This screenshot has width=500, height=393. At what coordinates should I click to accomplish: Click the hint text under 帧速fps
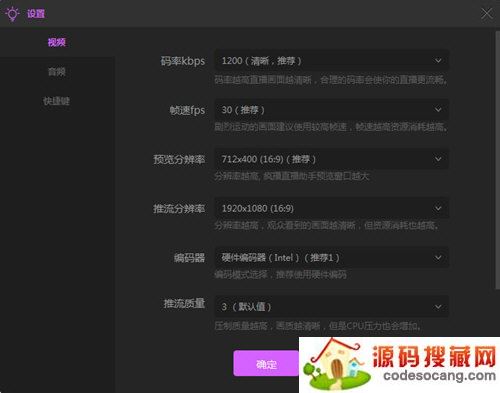[x=331, y=127]
